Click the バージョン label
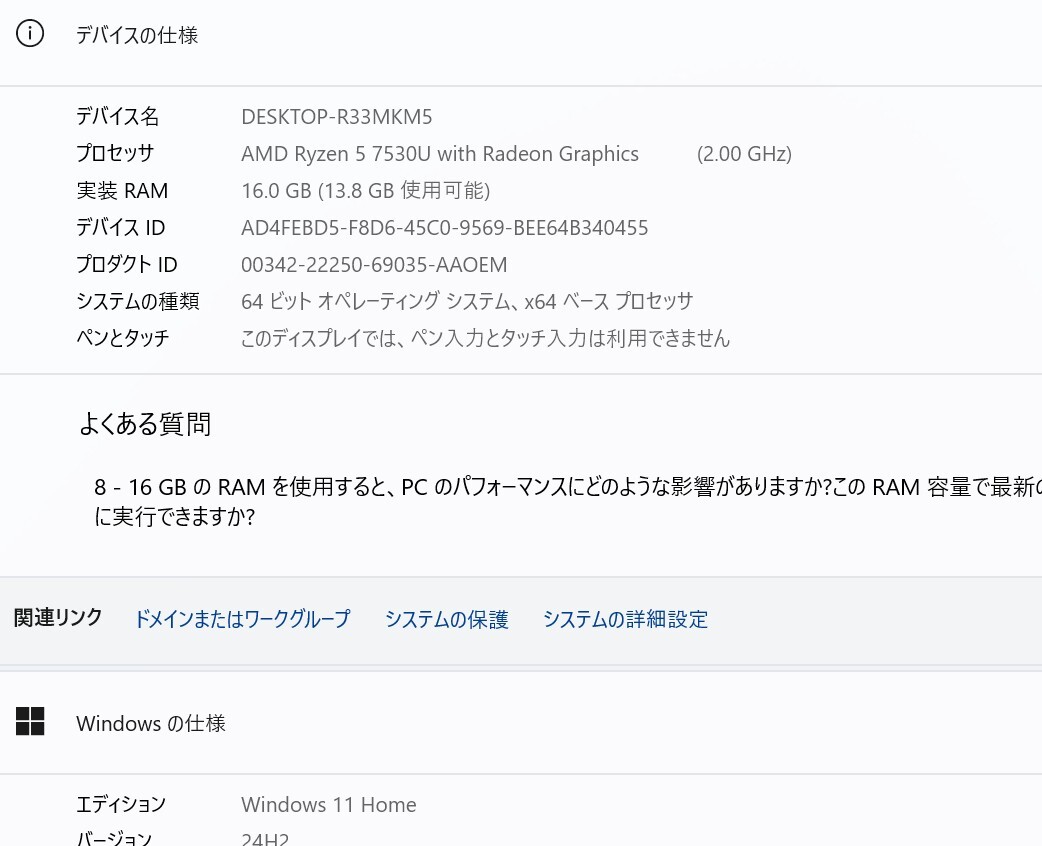This screenshot has width=1042, height=846. click(114, 838)
